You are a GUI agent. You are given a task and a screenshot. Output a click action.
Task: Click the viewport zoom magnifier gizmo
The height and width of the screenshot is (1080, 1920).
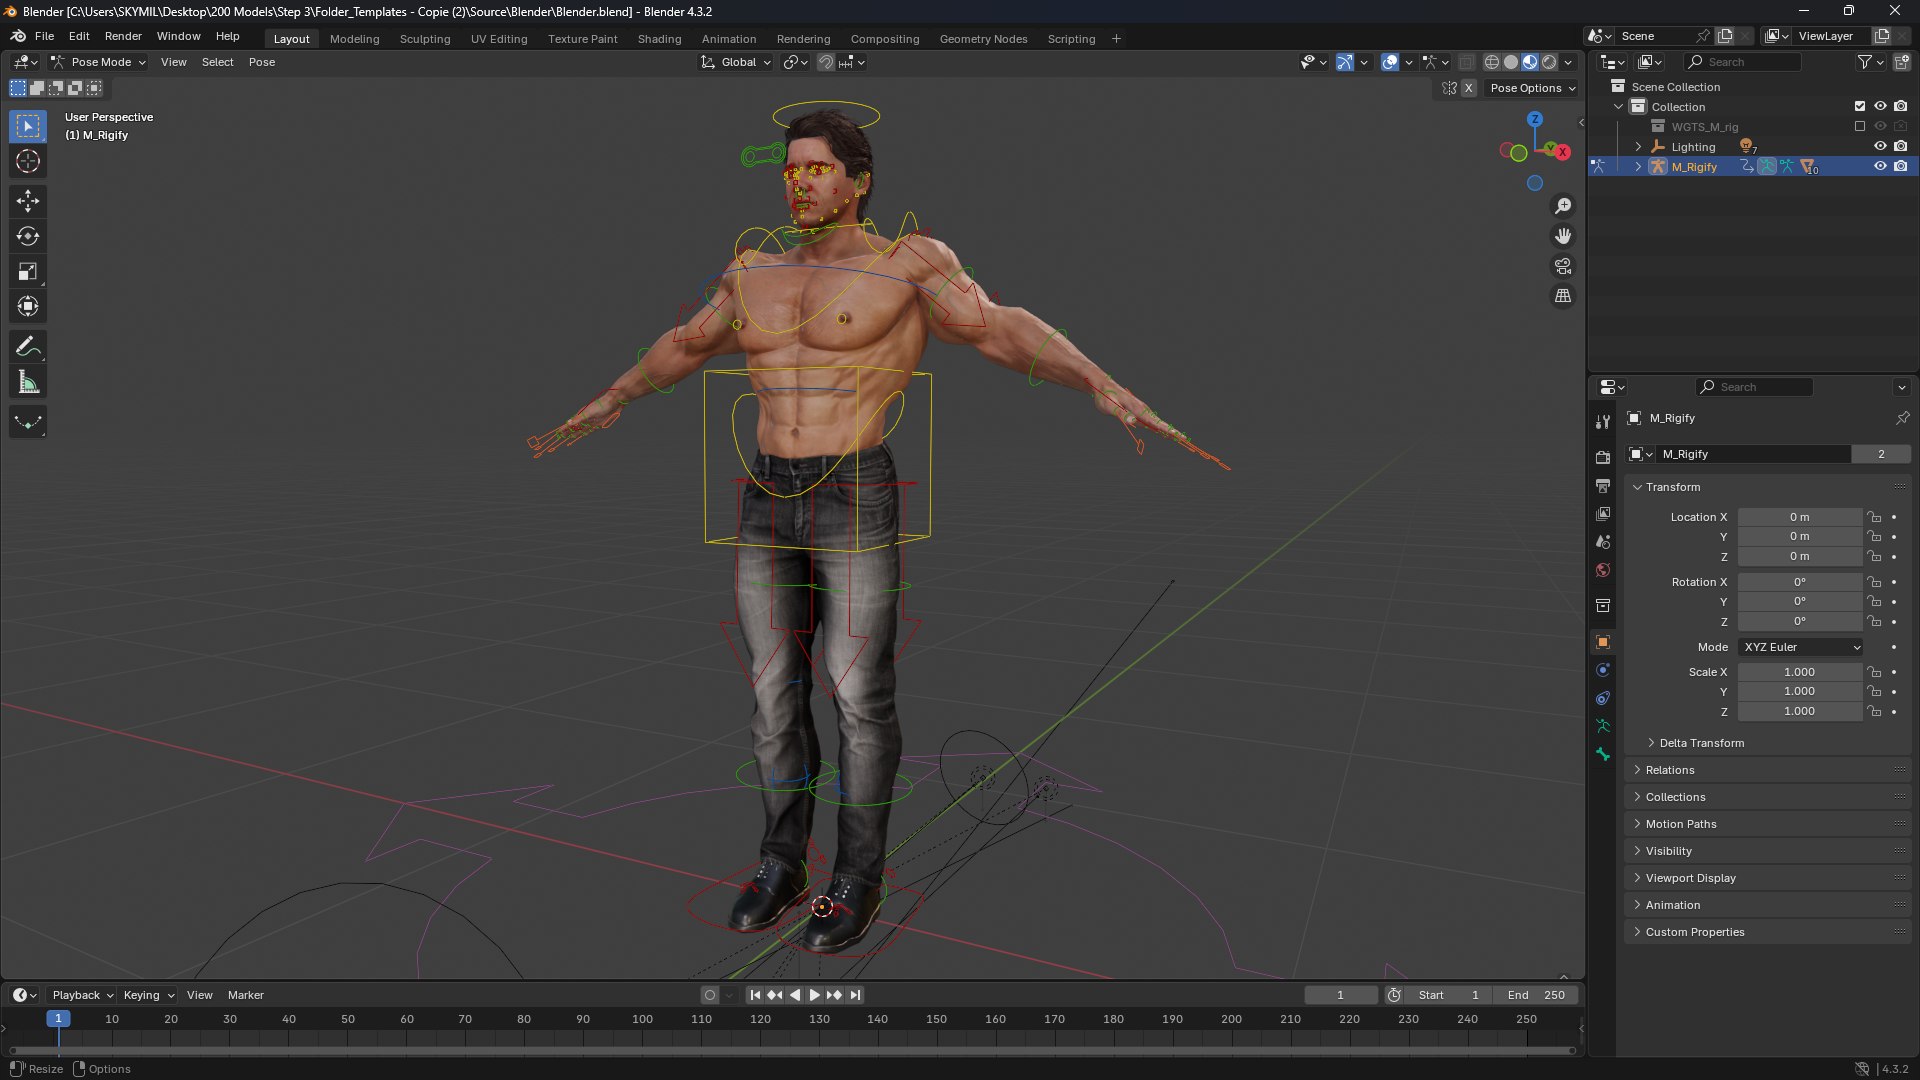coord(1563,206)
